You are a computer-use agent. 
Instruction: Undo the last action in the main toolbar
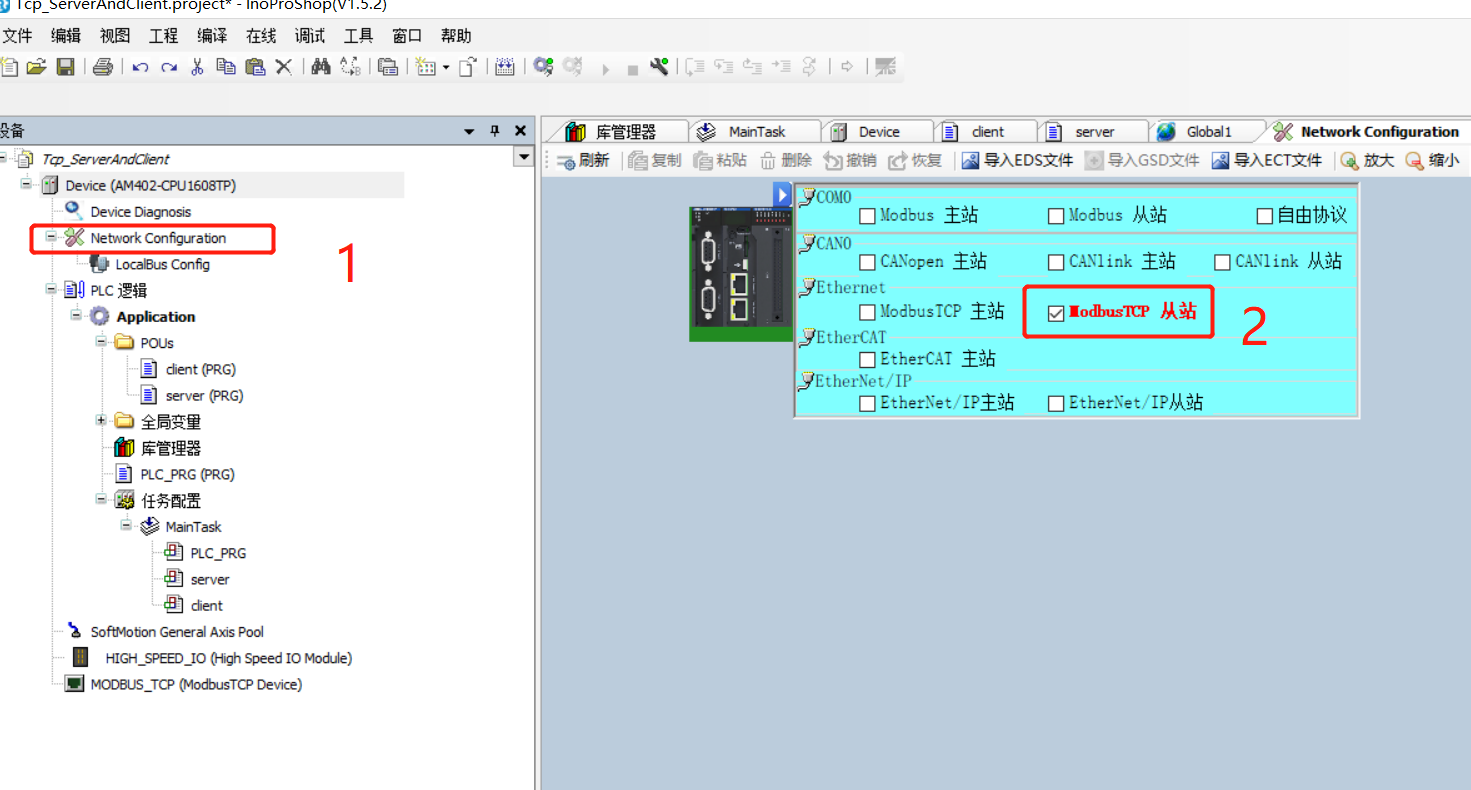[x=141, y=67]
